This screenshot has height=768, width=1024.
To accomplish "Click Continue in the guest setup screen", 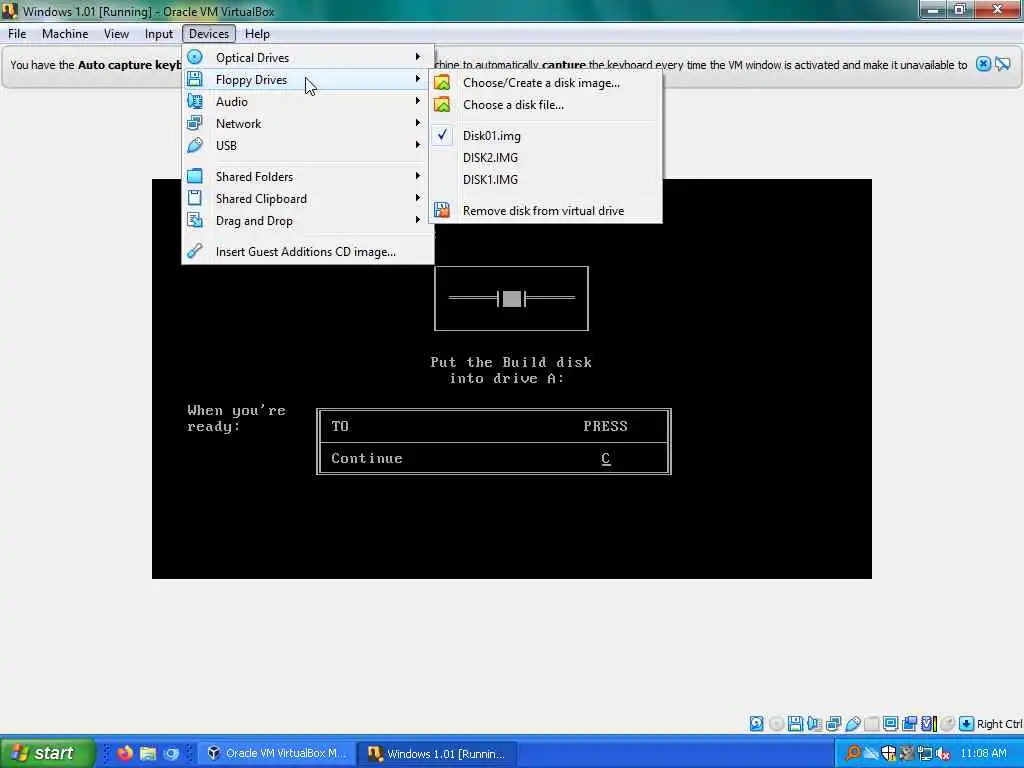I will (366, 458).
